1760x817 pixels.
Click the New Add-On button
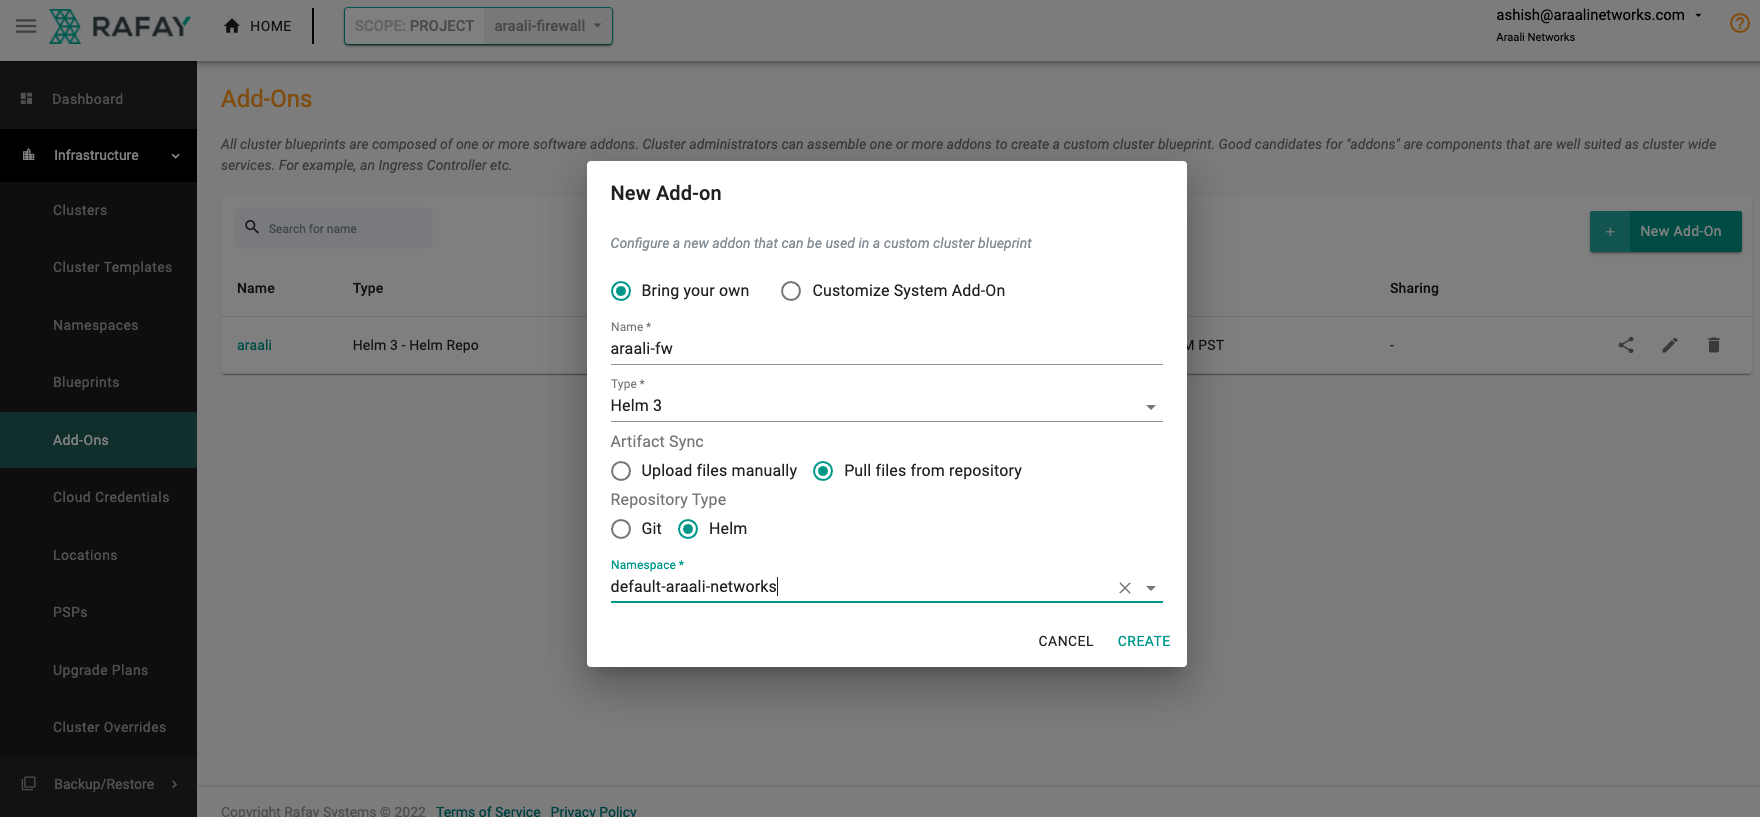pyautogui.click(x=1666, y=231)
